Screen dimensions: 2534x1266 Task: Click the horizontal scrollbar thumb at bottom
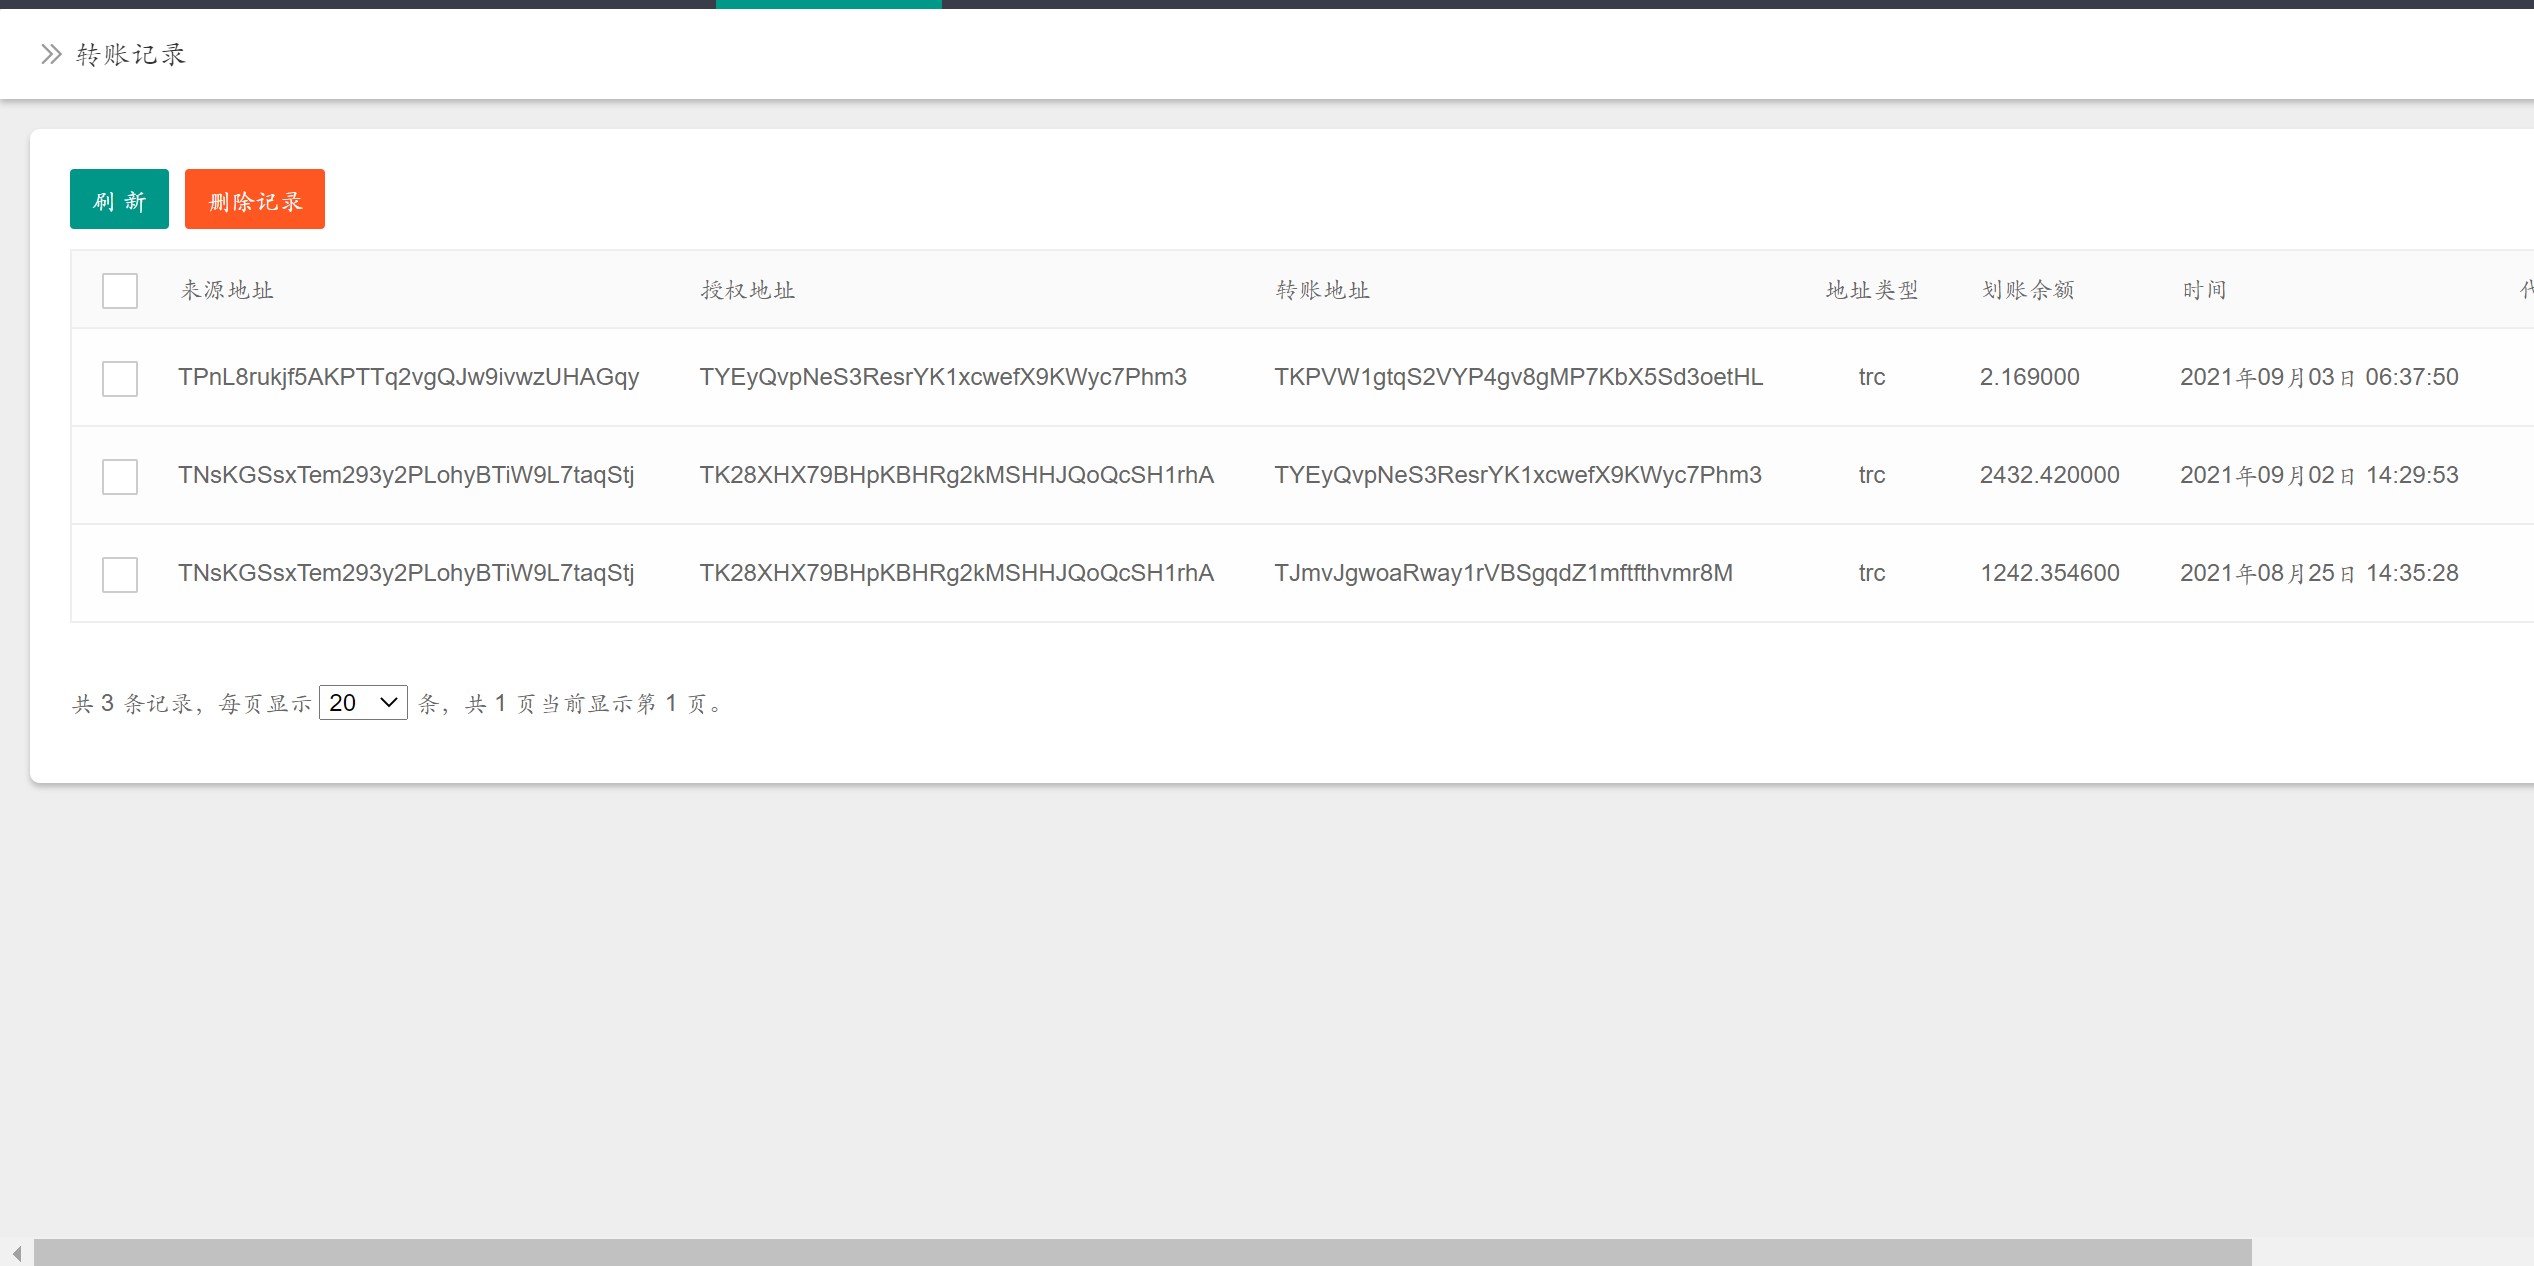click(1142, 1252)
